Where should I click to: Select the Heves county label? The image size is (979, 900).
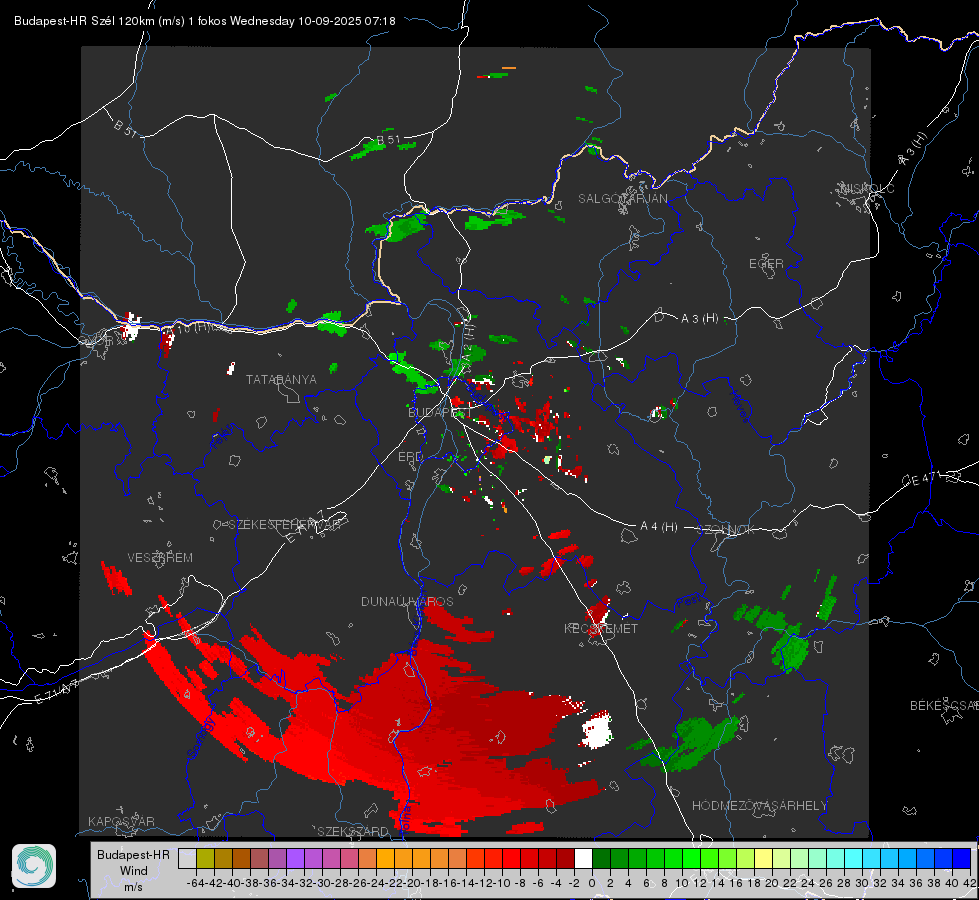click(x=739, y=407)
